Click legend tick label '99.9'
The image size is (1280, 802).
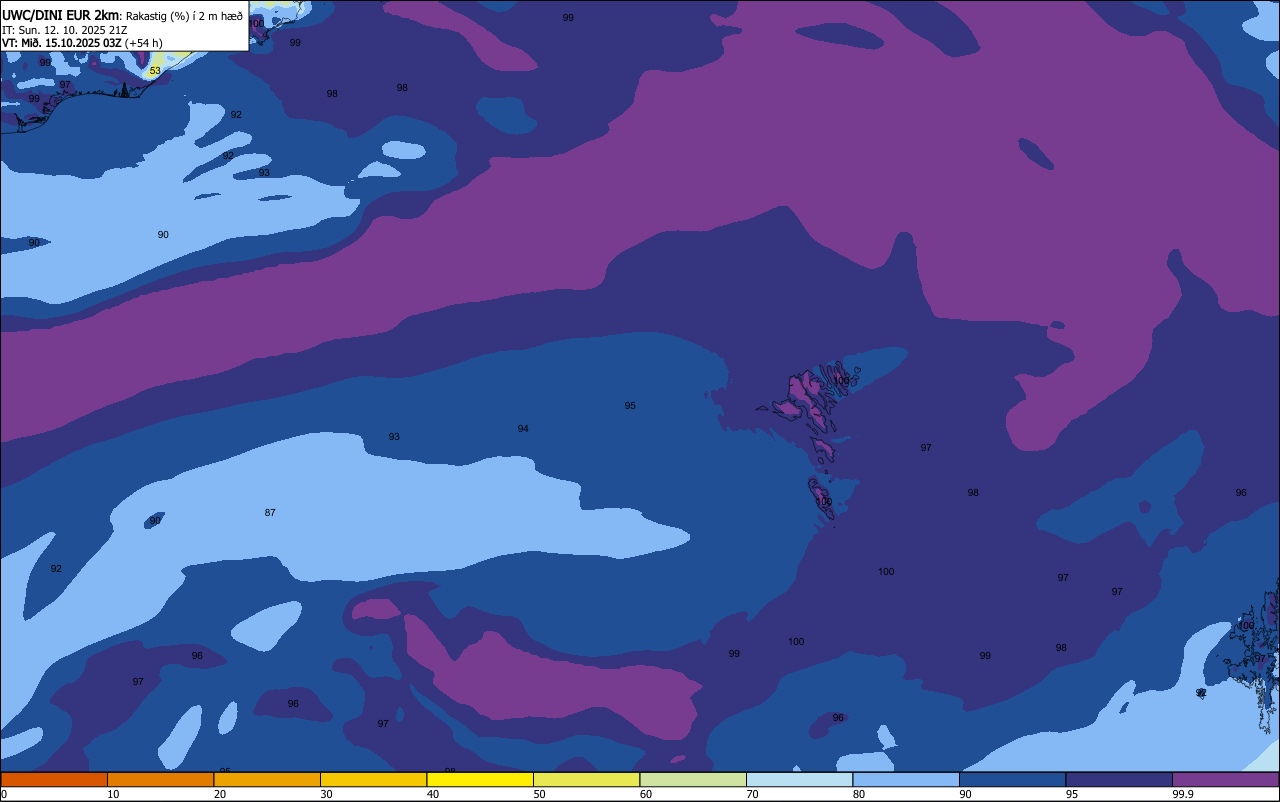click(x=1184, y=794)
